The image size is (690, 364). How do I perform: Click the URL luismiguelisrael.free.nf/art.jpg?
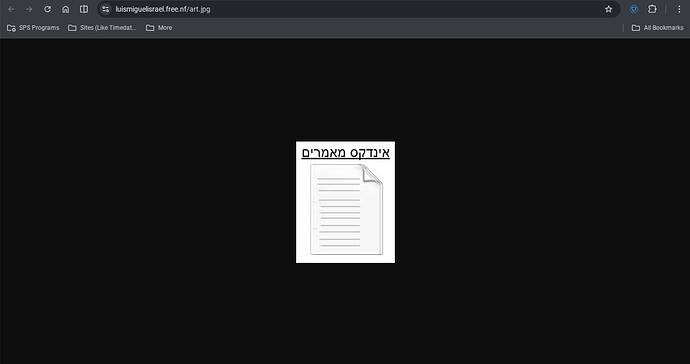point(163,9)
